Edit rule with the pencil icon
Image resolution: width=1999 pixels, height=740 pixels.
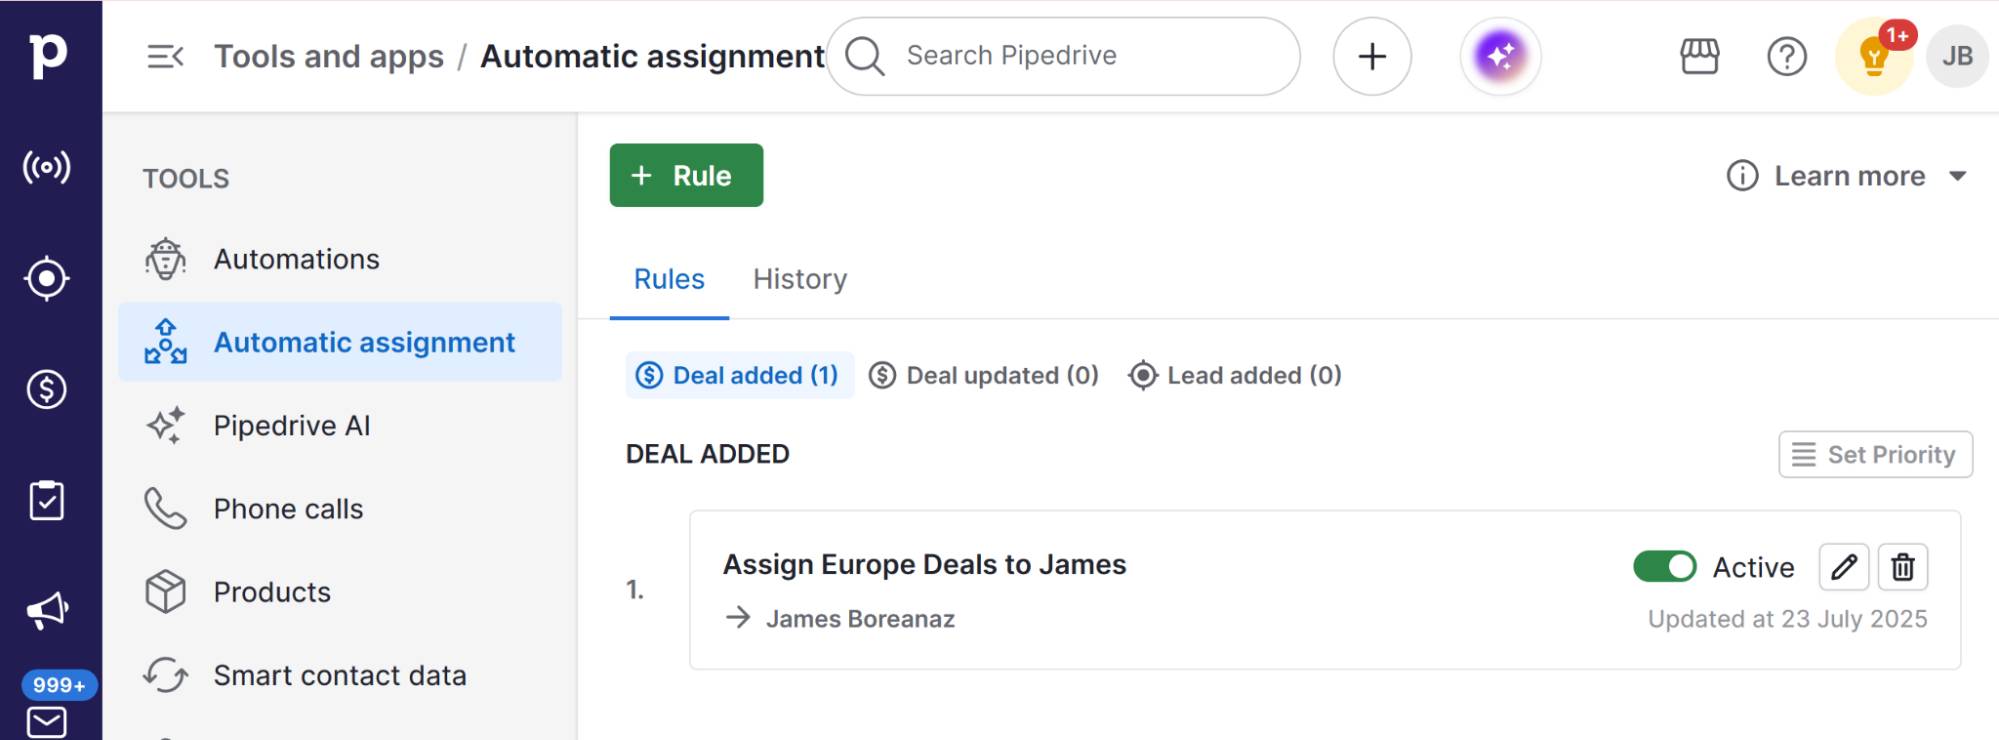(x=1844, y=567)
